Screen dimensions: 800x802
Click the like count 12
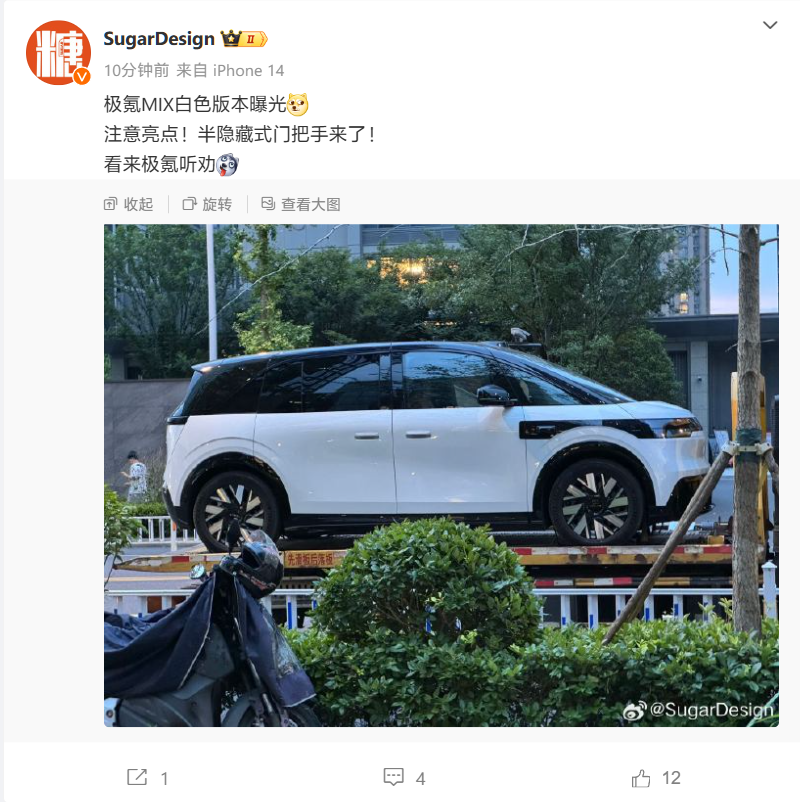point(671,778)
